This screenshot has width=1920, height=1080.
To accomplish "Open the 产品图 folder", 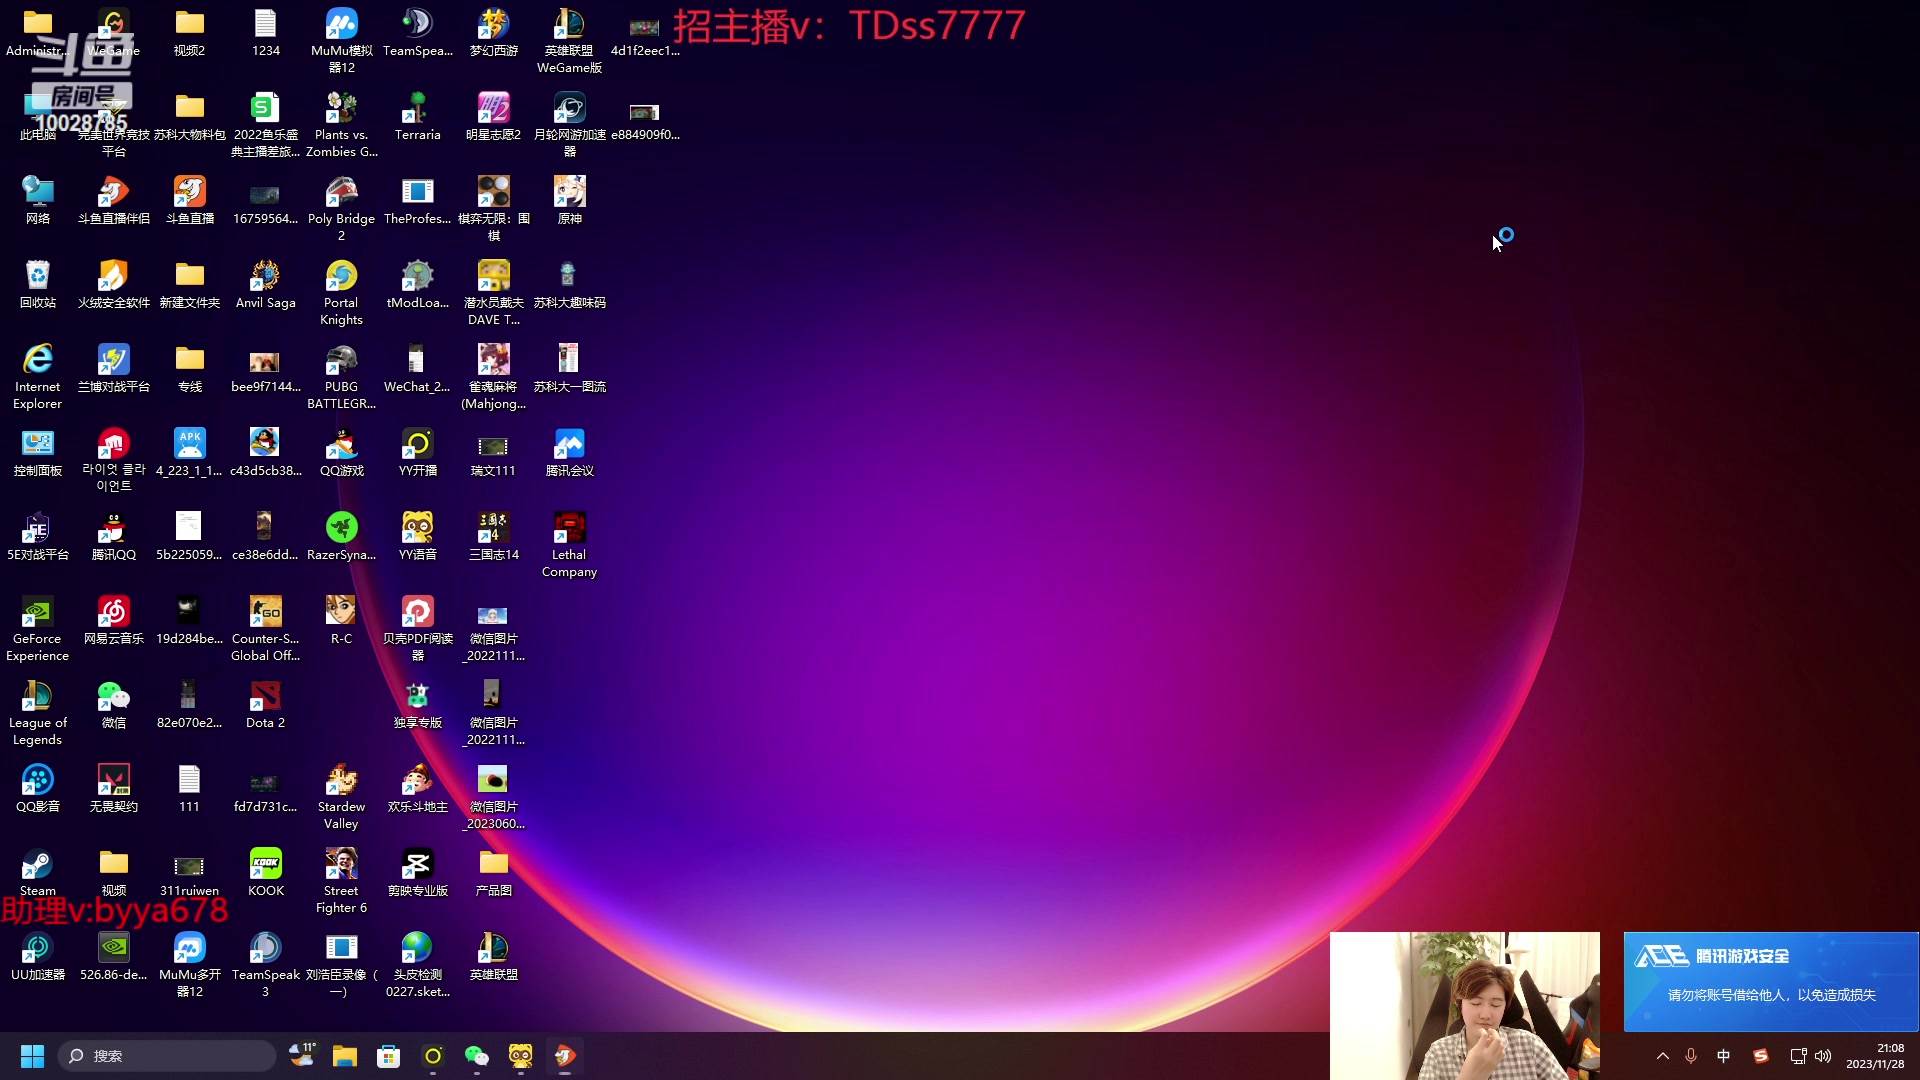I will click(x=493, y=872).
